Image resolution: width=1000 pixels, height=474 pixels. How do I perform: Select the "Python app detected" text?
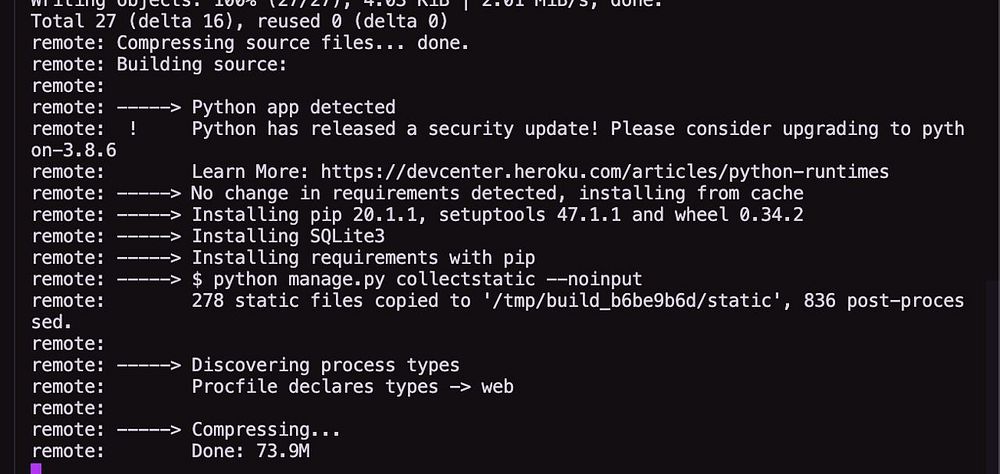coord(293,108)
